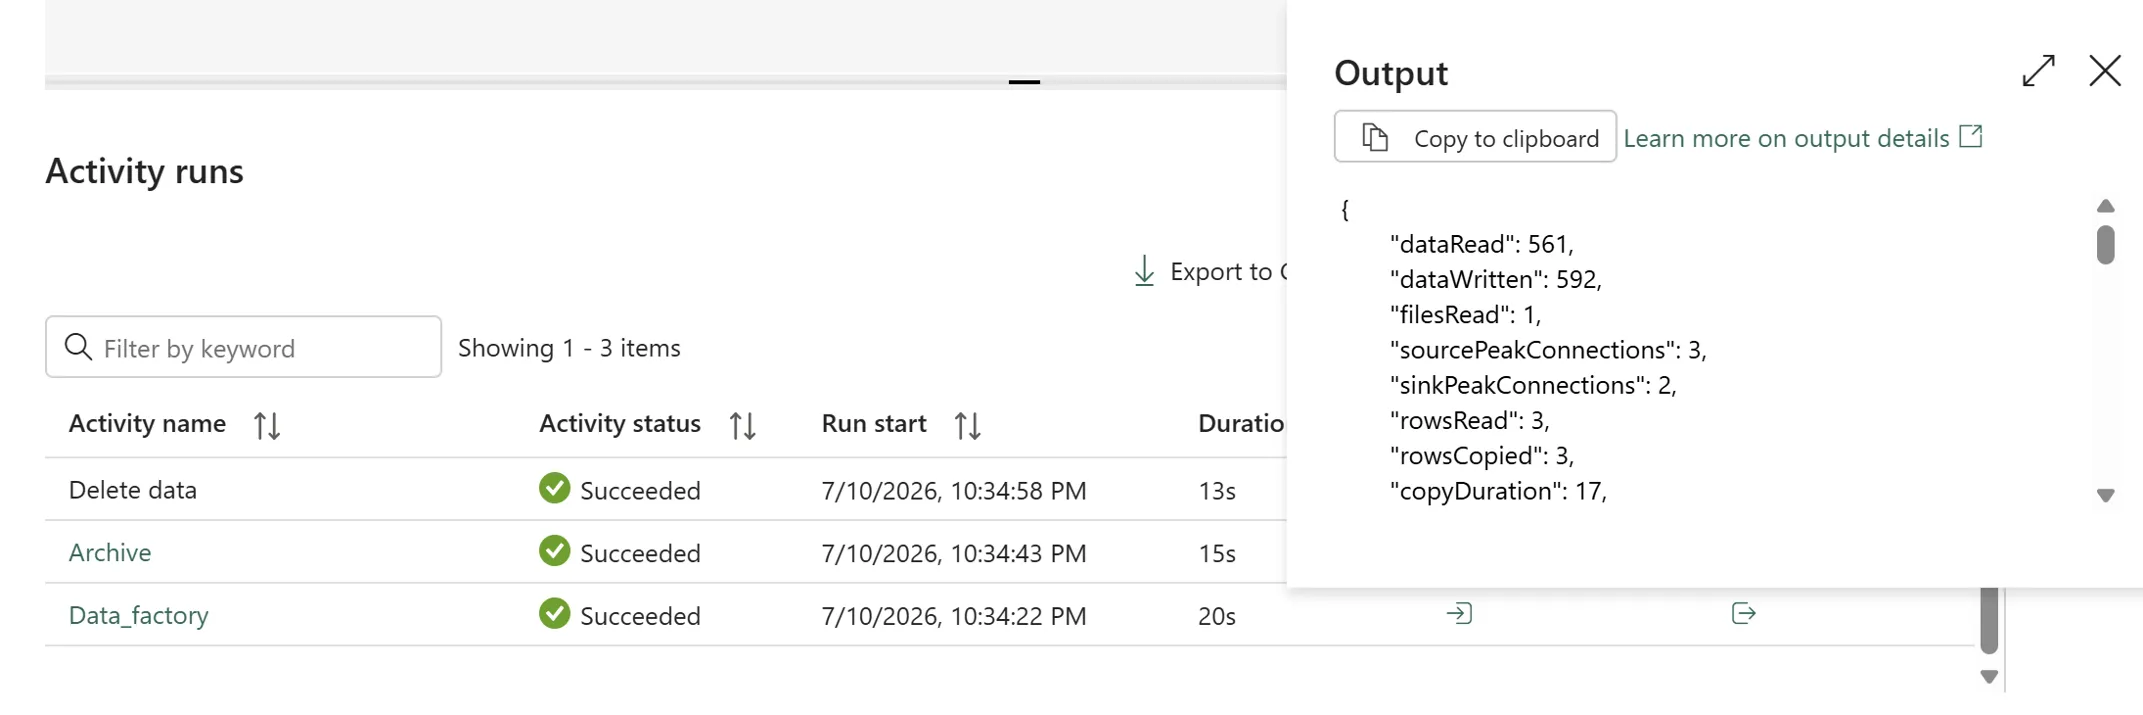The height and width of the screenshot is (715, 2143).
Task: Open the Archive activity link
Action: pos(110,552)
